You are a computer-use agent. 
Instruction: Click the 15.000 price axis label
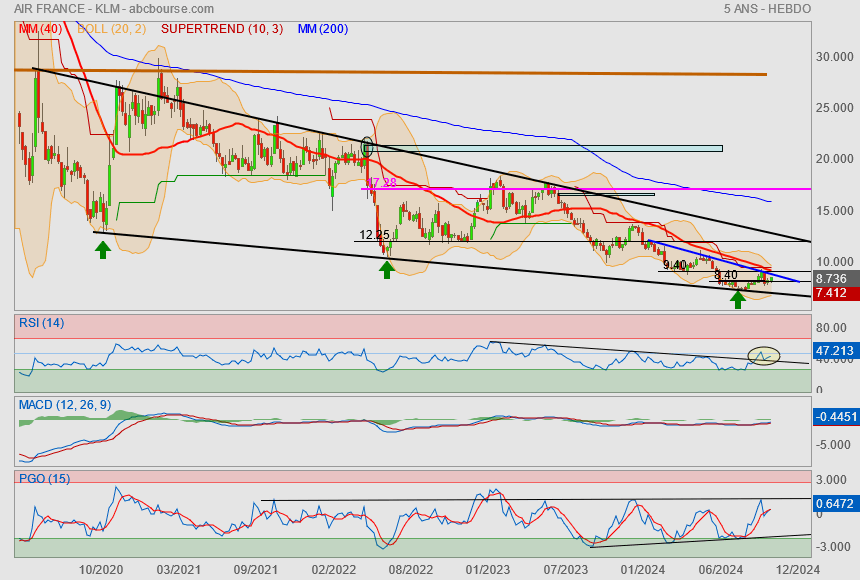pyautogui.click(x=834, y=211)
